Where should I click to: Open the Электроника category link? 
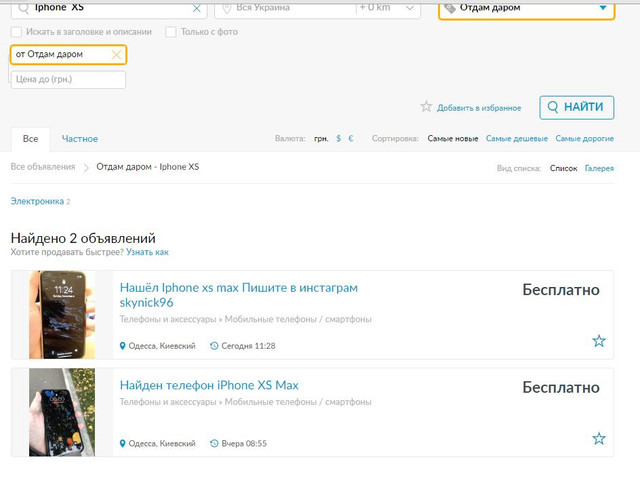tap(37, 201)
